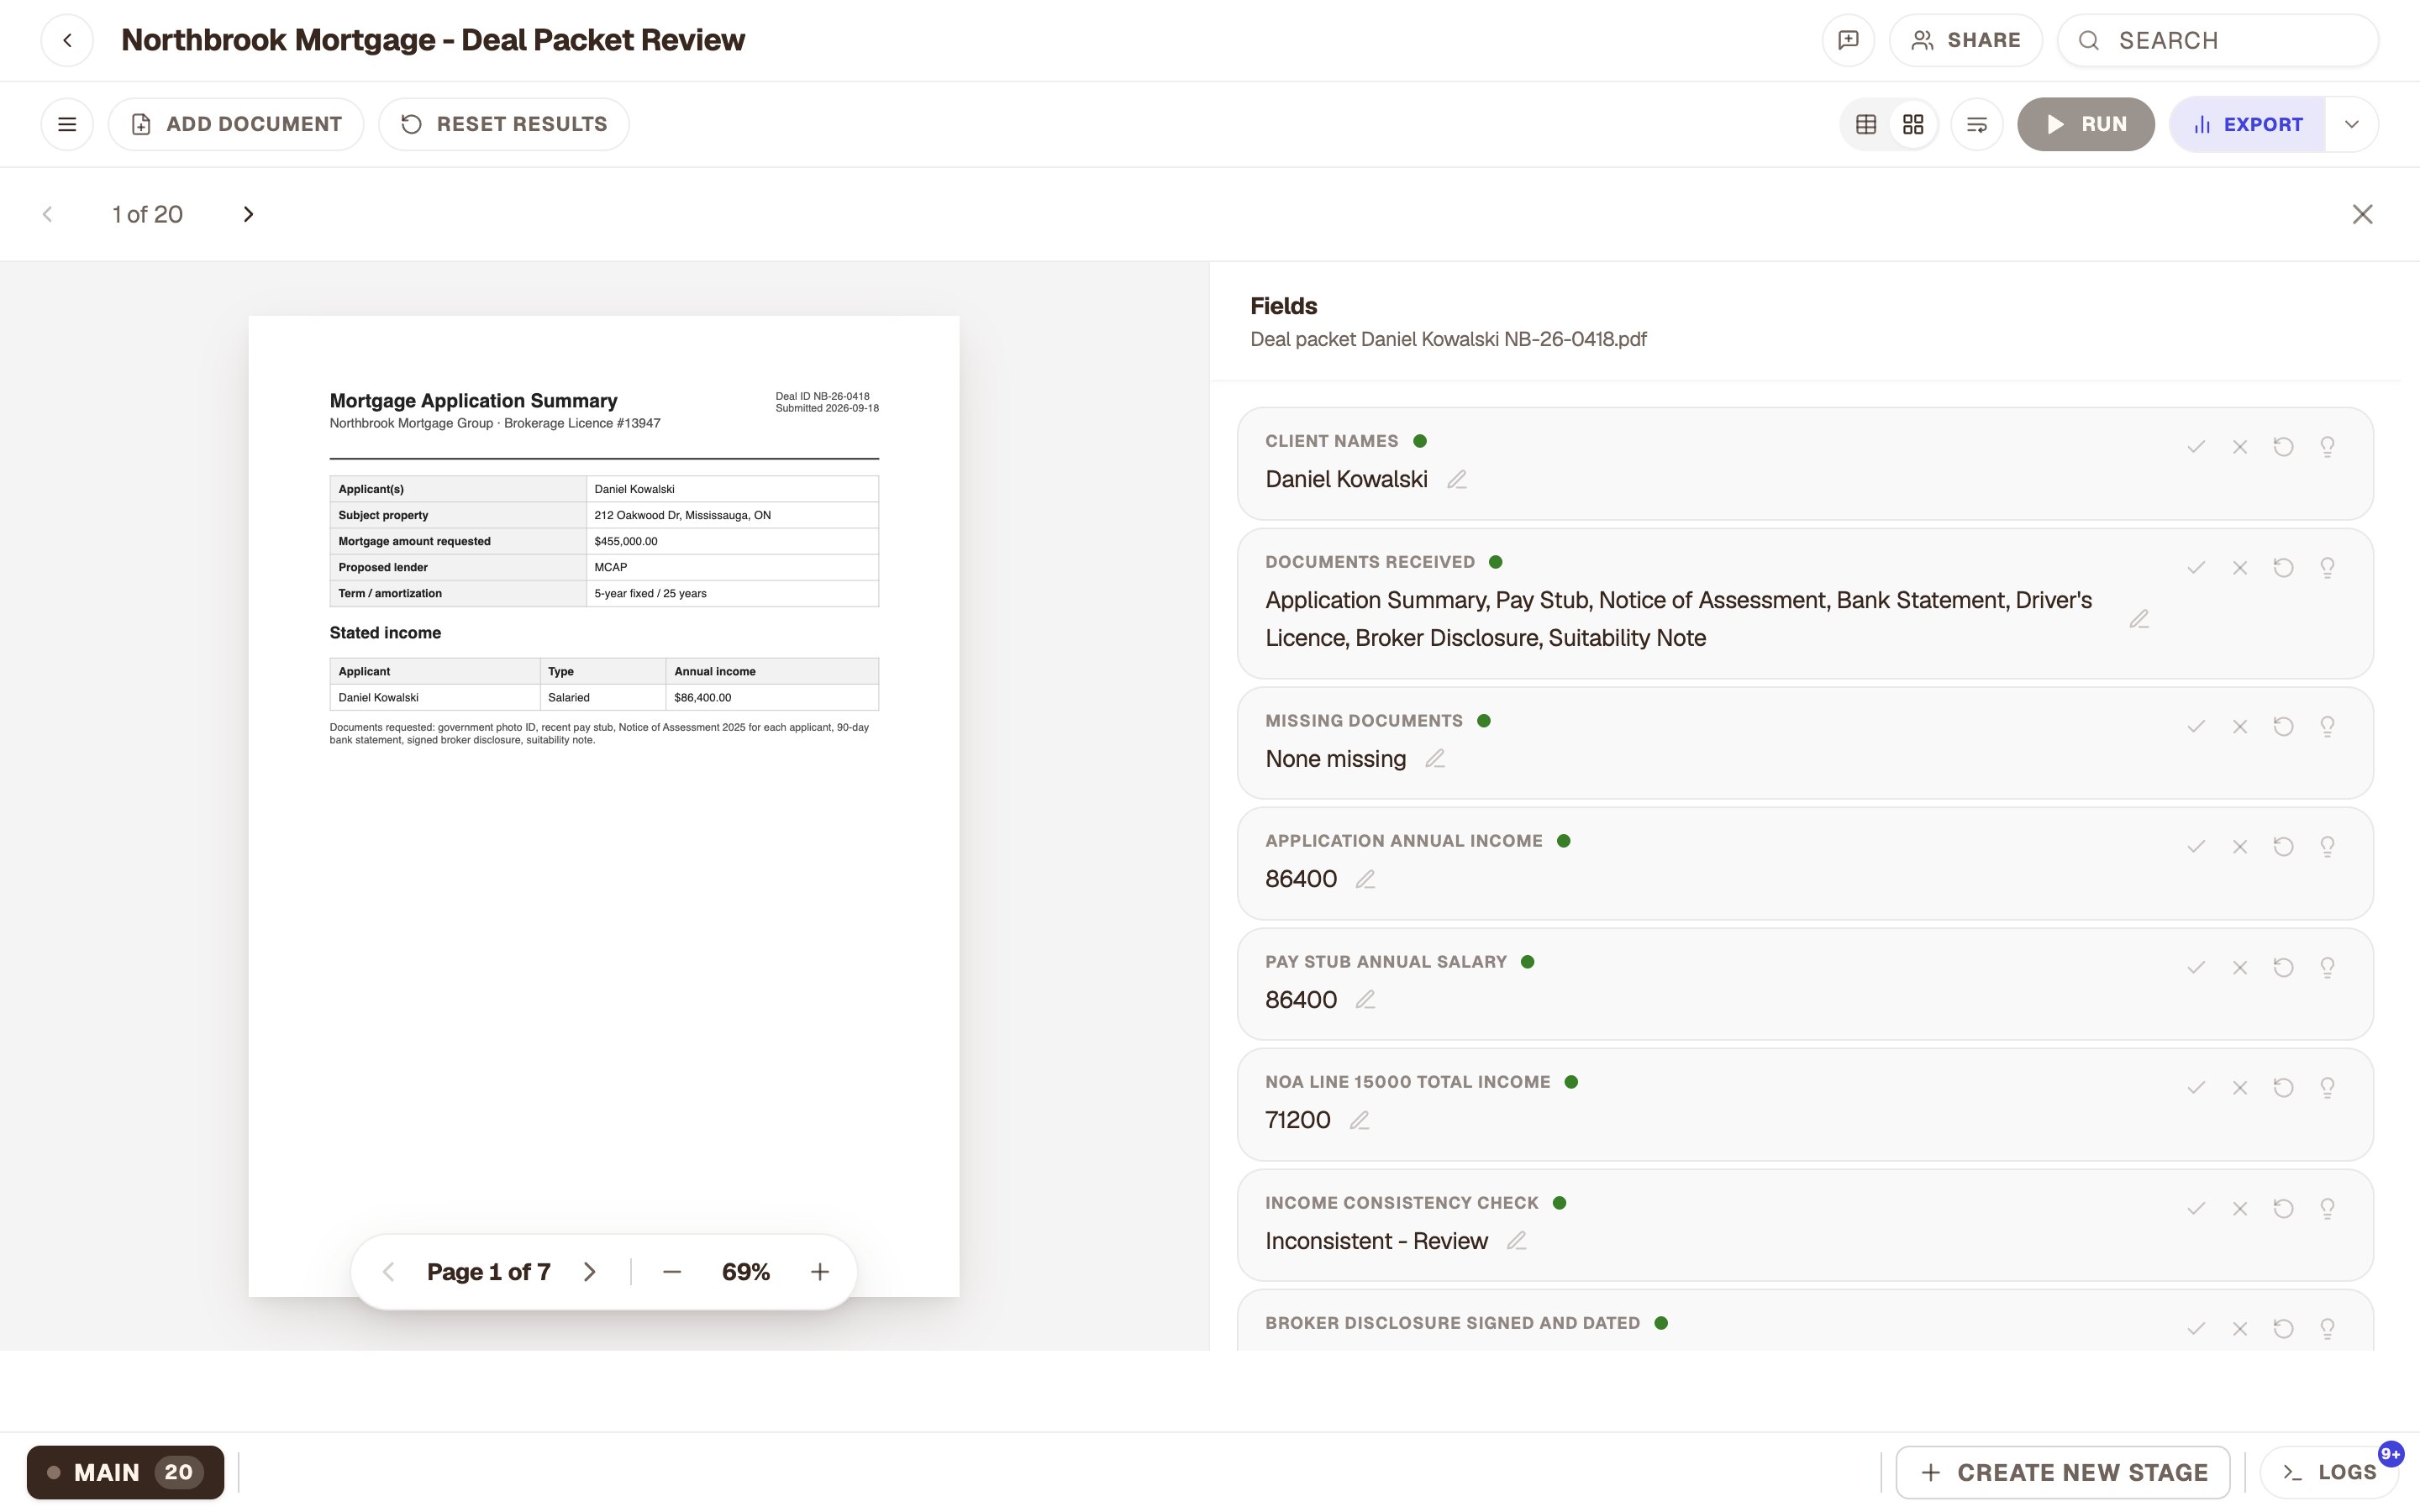
Task: Create a new stage
Action: pyautogui.click(x=2063, y=1472)
